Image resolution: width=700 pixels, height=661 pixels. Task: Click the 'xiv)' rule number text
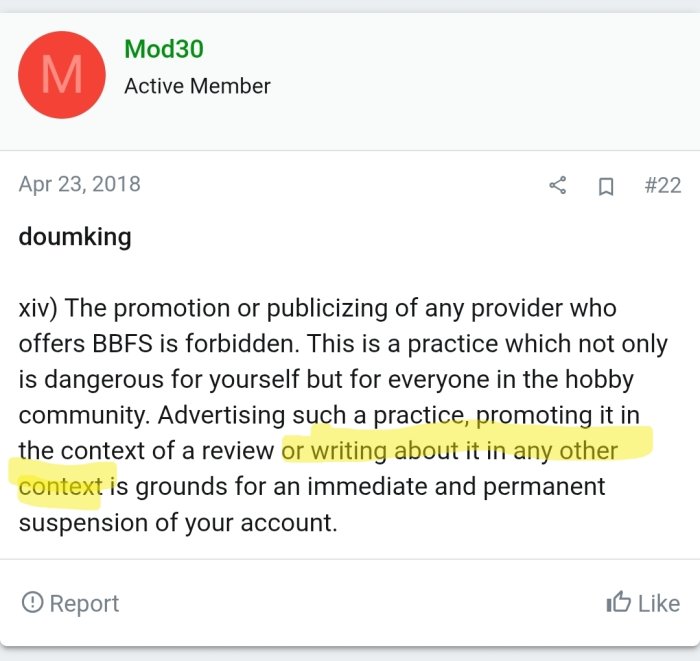[x=39, y=308]
